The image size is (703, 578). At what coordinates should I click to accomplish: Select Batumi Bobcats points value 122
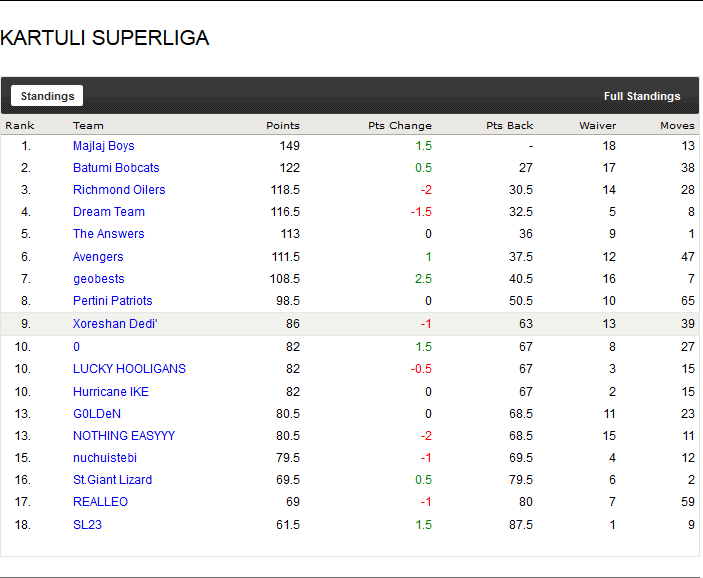point(290,168)
